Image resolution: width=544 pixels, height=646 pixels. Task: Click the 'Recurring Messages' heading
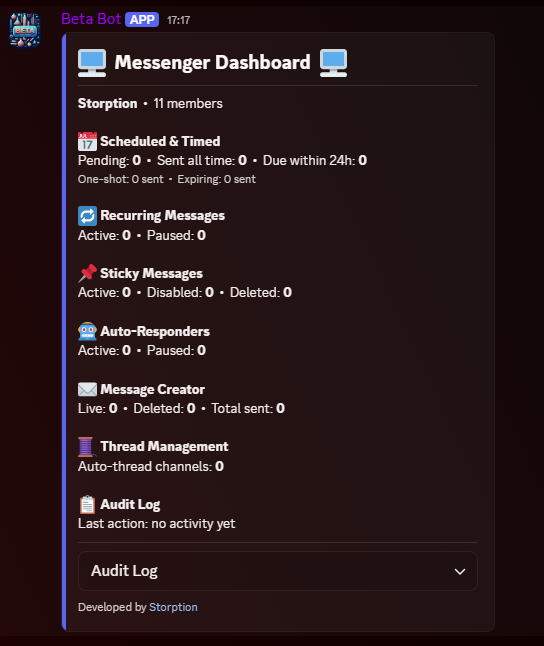[163, 216]
